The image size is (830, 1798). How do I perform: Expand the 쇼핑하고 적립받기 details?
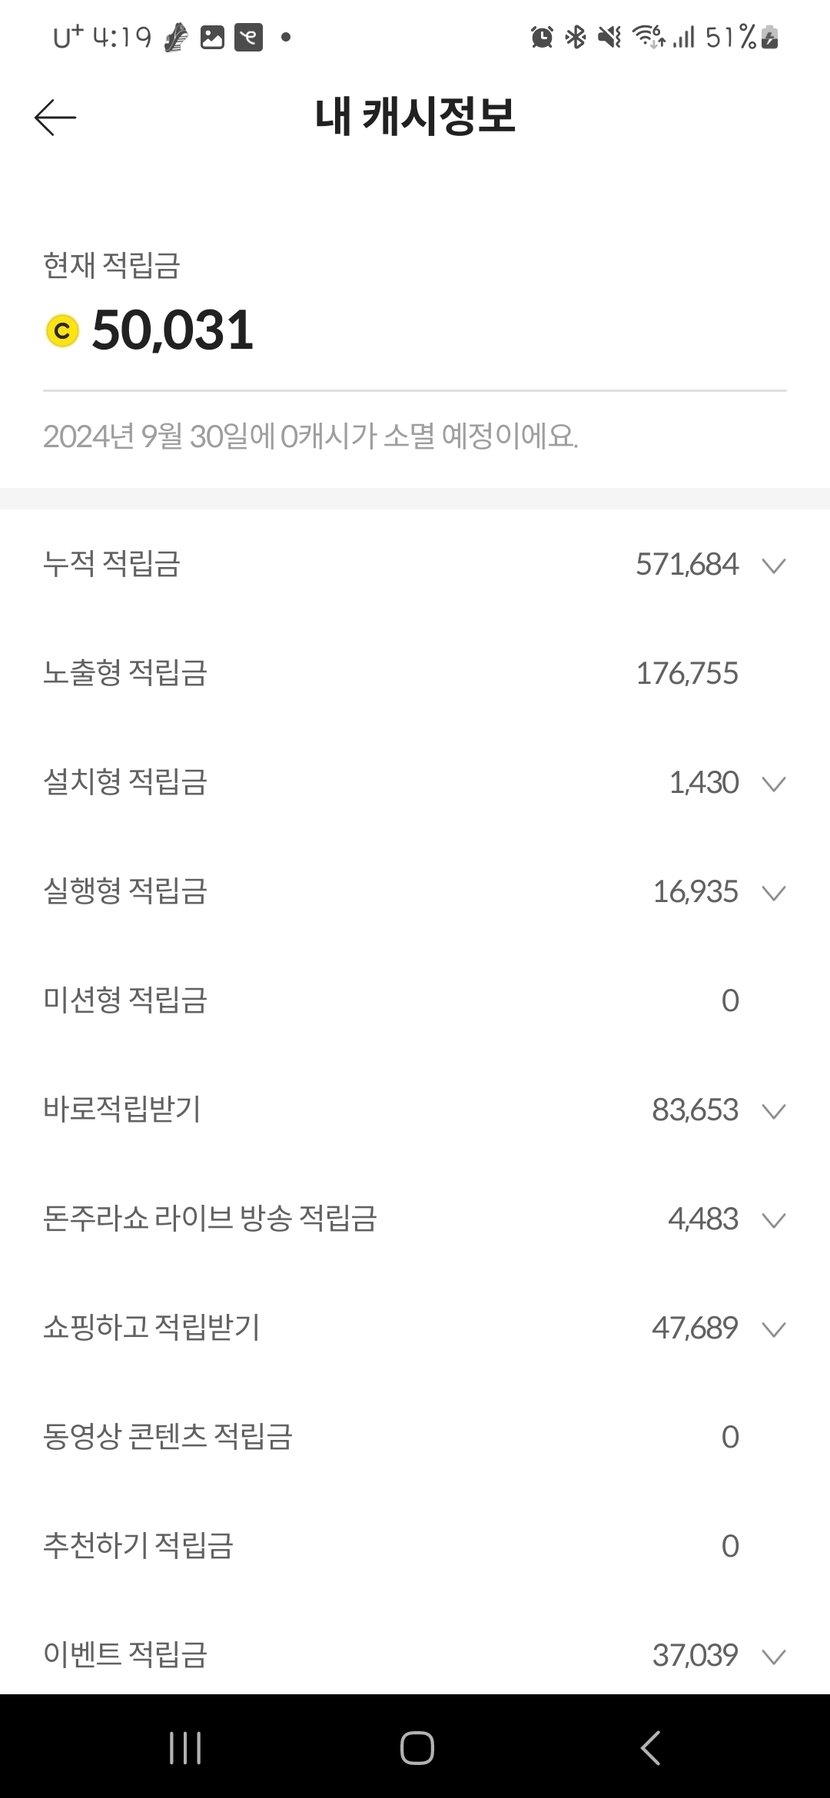point(773,1328)
